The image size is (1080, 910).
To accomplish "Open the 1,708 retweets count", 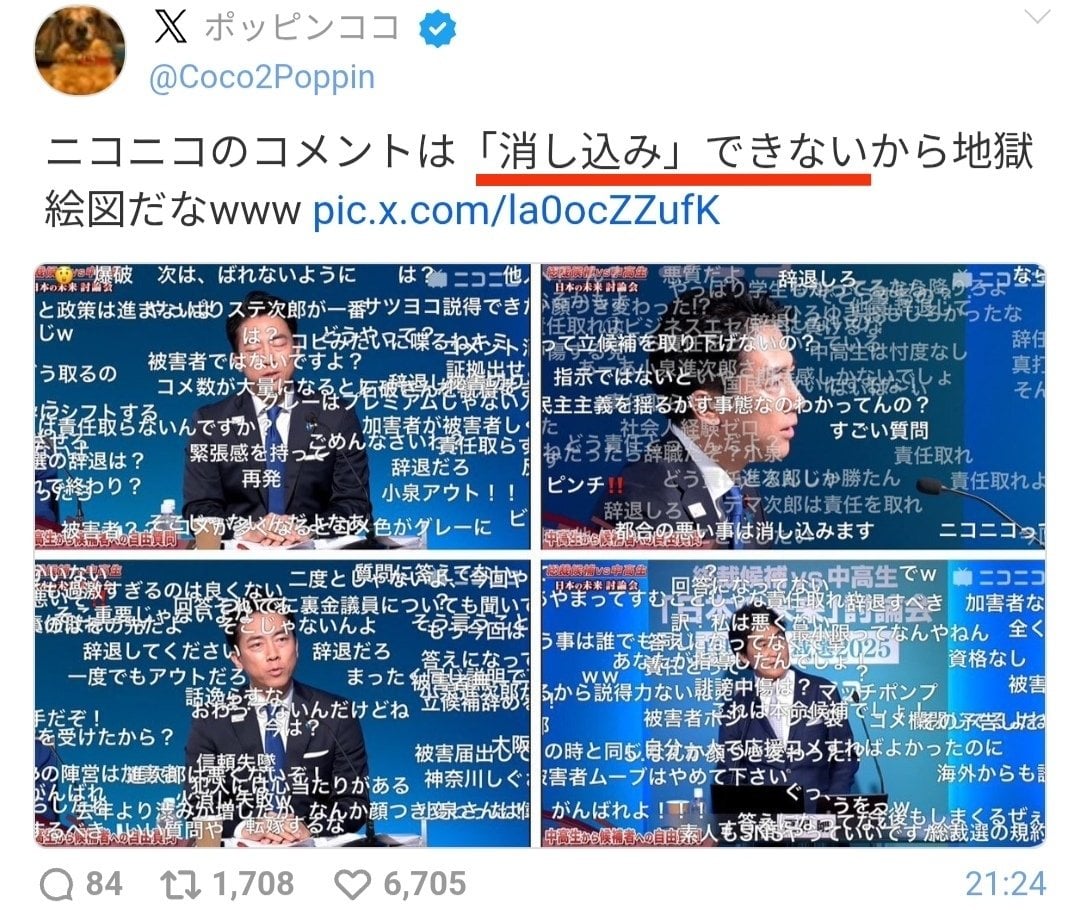I will 253,884.
